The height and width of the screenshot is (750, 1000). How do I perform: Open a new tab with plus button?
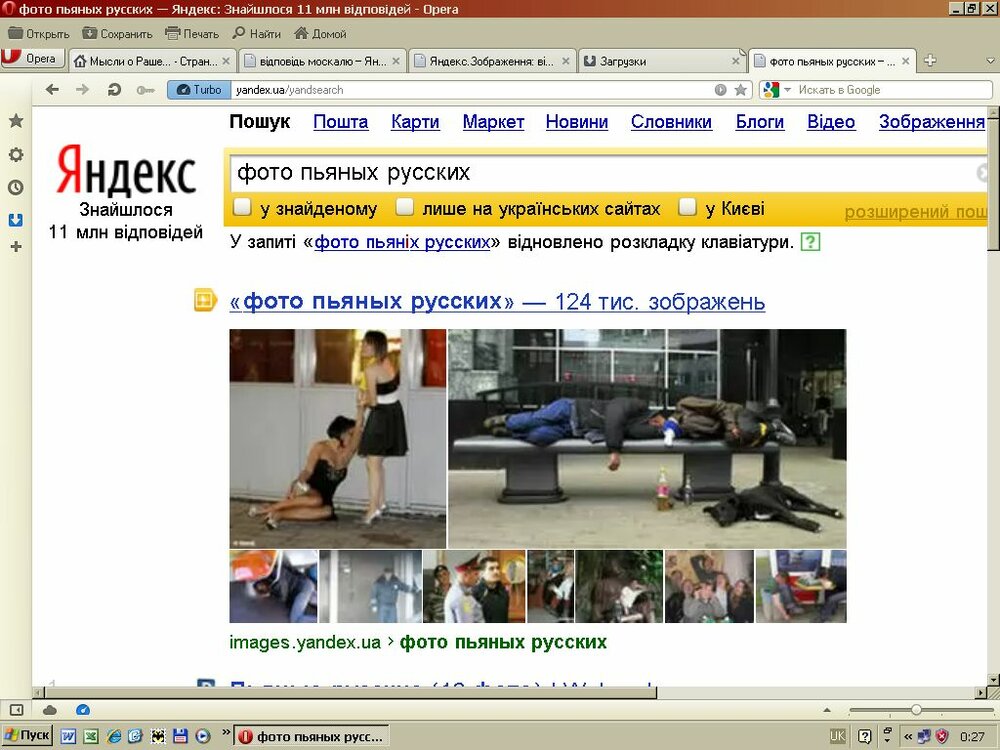pyautogui.click(x=930, y=61)
